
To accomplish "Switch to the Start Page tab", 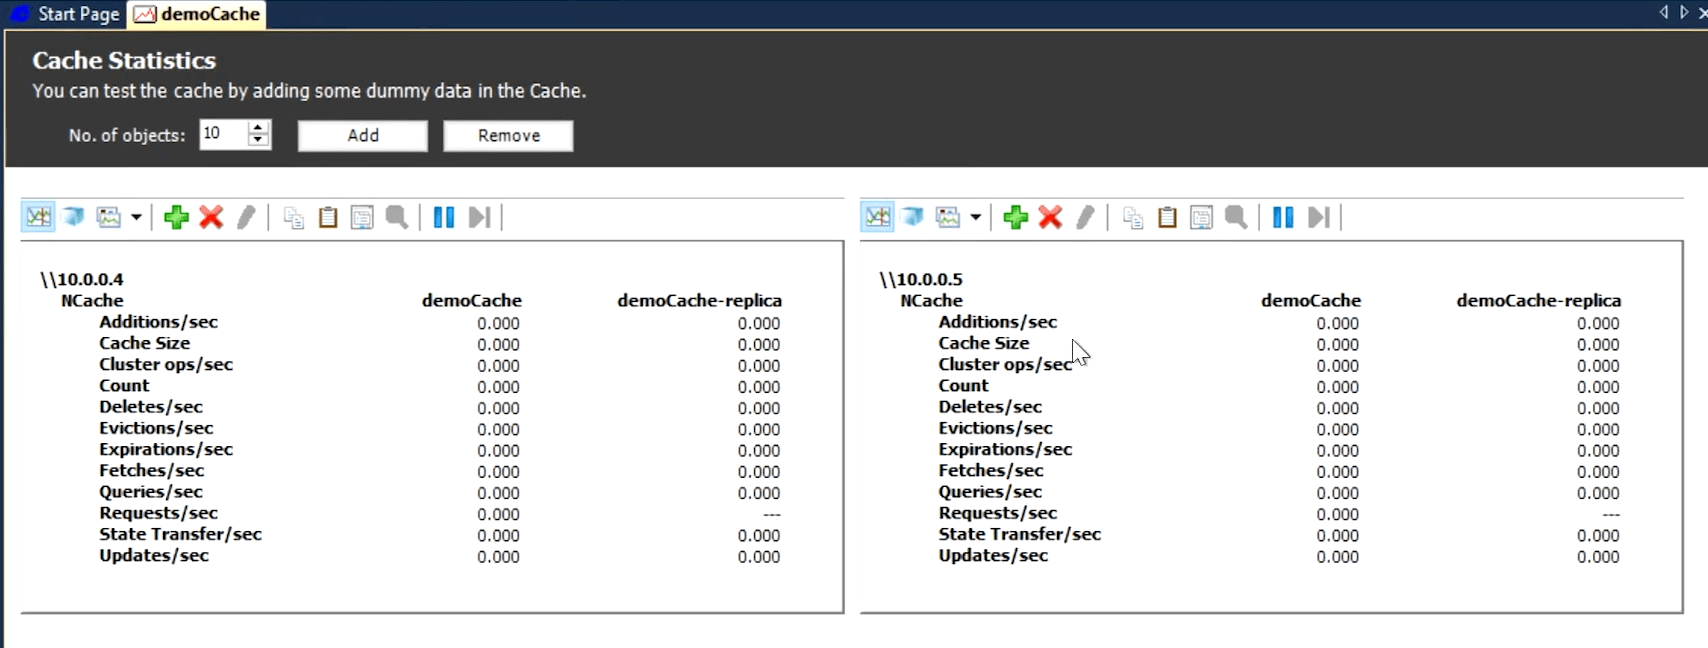I will click(66, 14).
